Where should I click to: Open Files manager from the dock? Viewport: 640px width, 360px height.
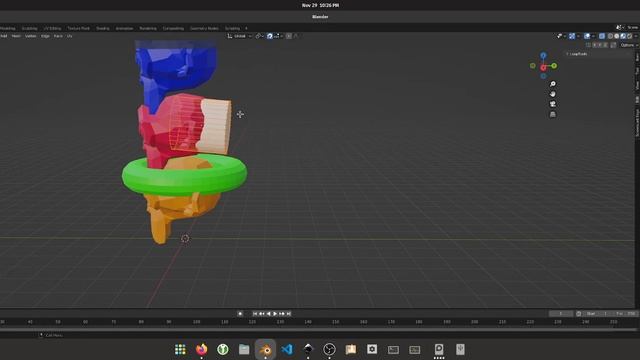(244, 349)
